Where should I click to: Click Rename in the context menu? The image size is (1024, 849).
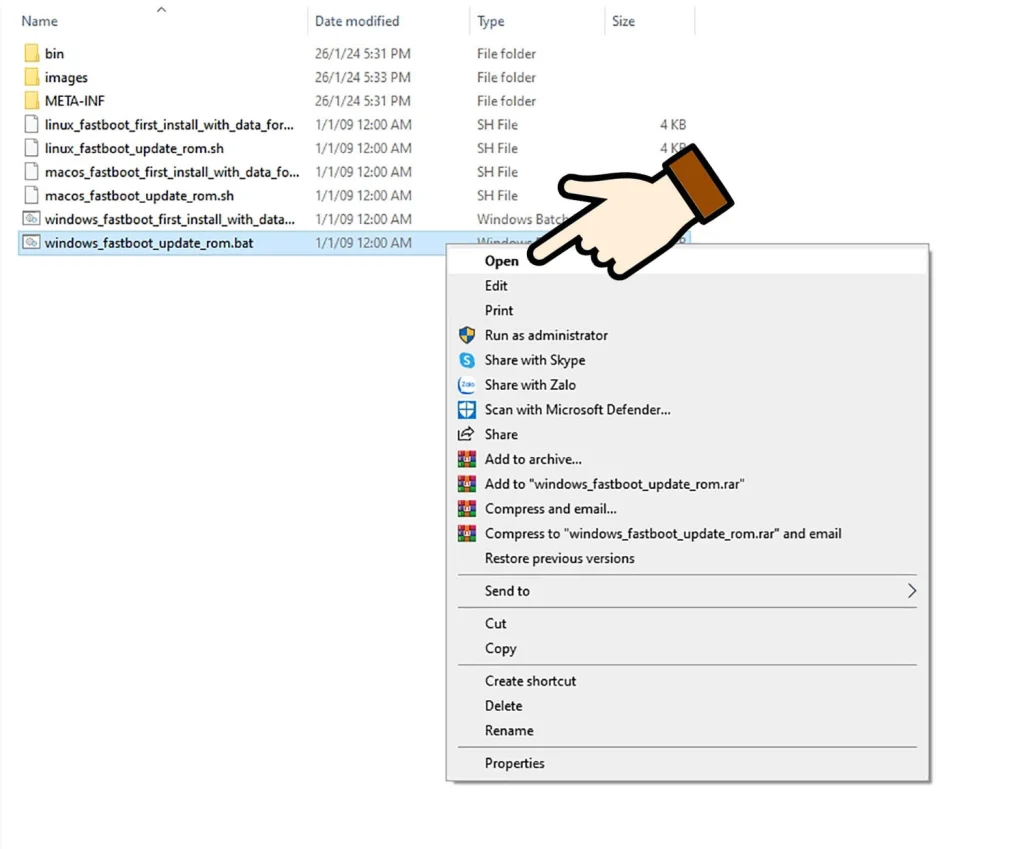coord(509,731)
